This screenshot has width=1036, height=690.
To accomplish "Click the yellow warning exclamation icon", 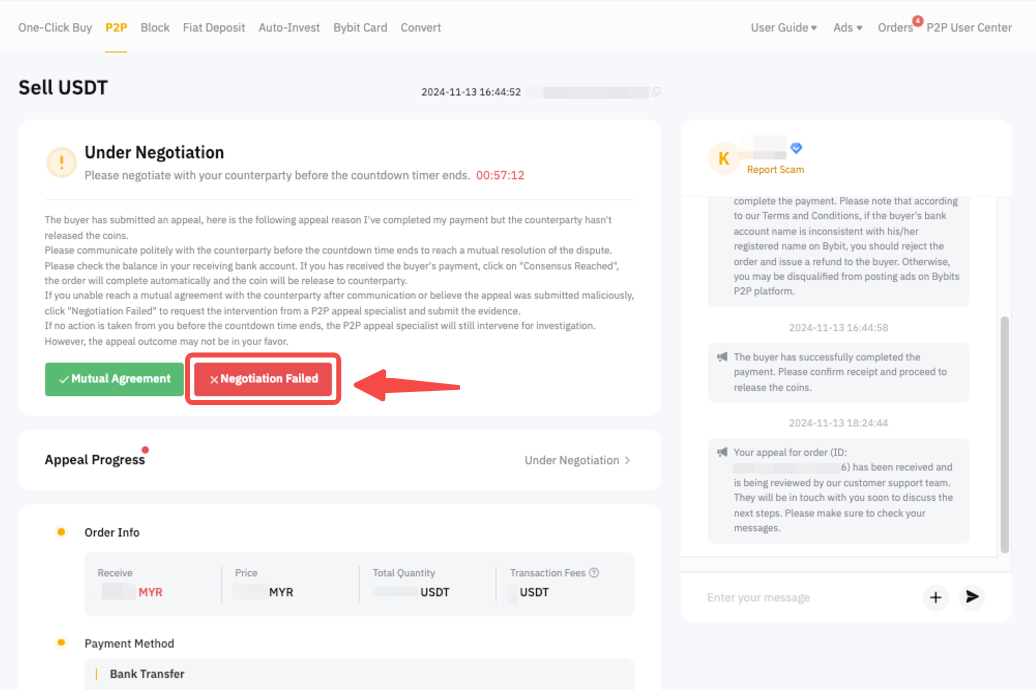I will click(62, 162).
